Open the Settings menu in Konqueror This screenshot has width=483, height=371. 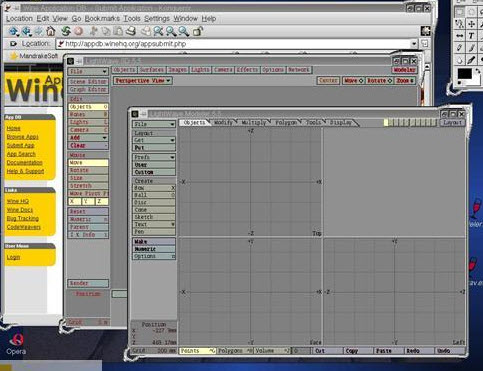coord(157,19)
